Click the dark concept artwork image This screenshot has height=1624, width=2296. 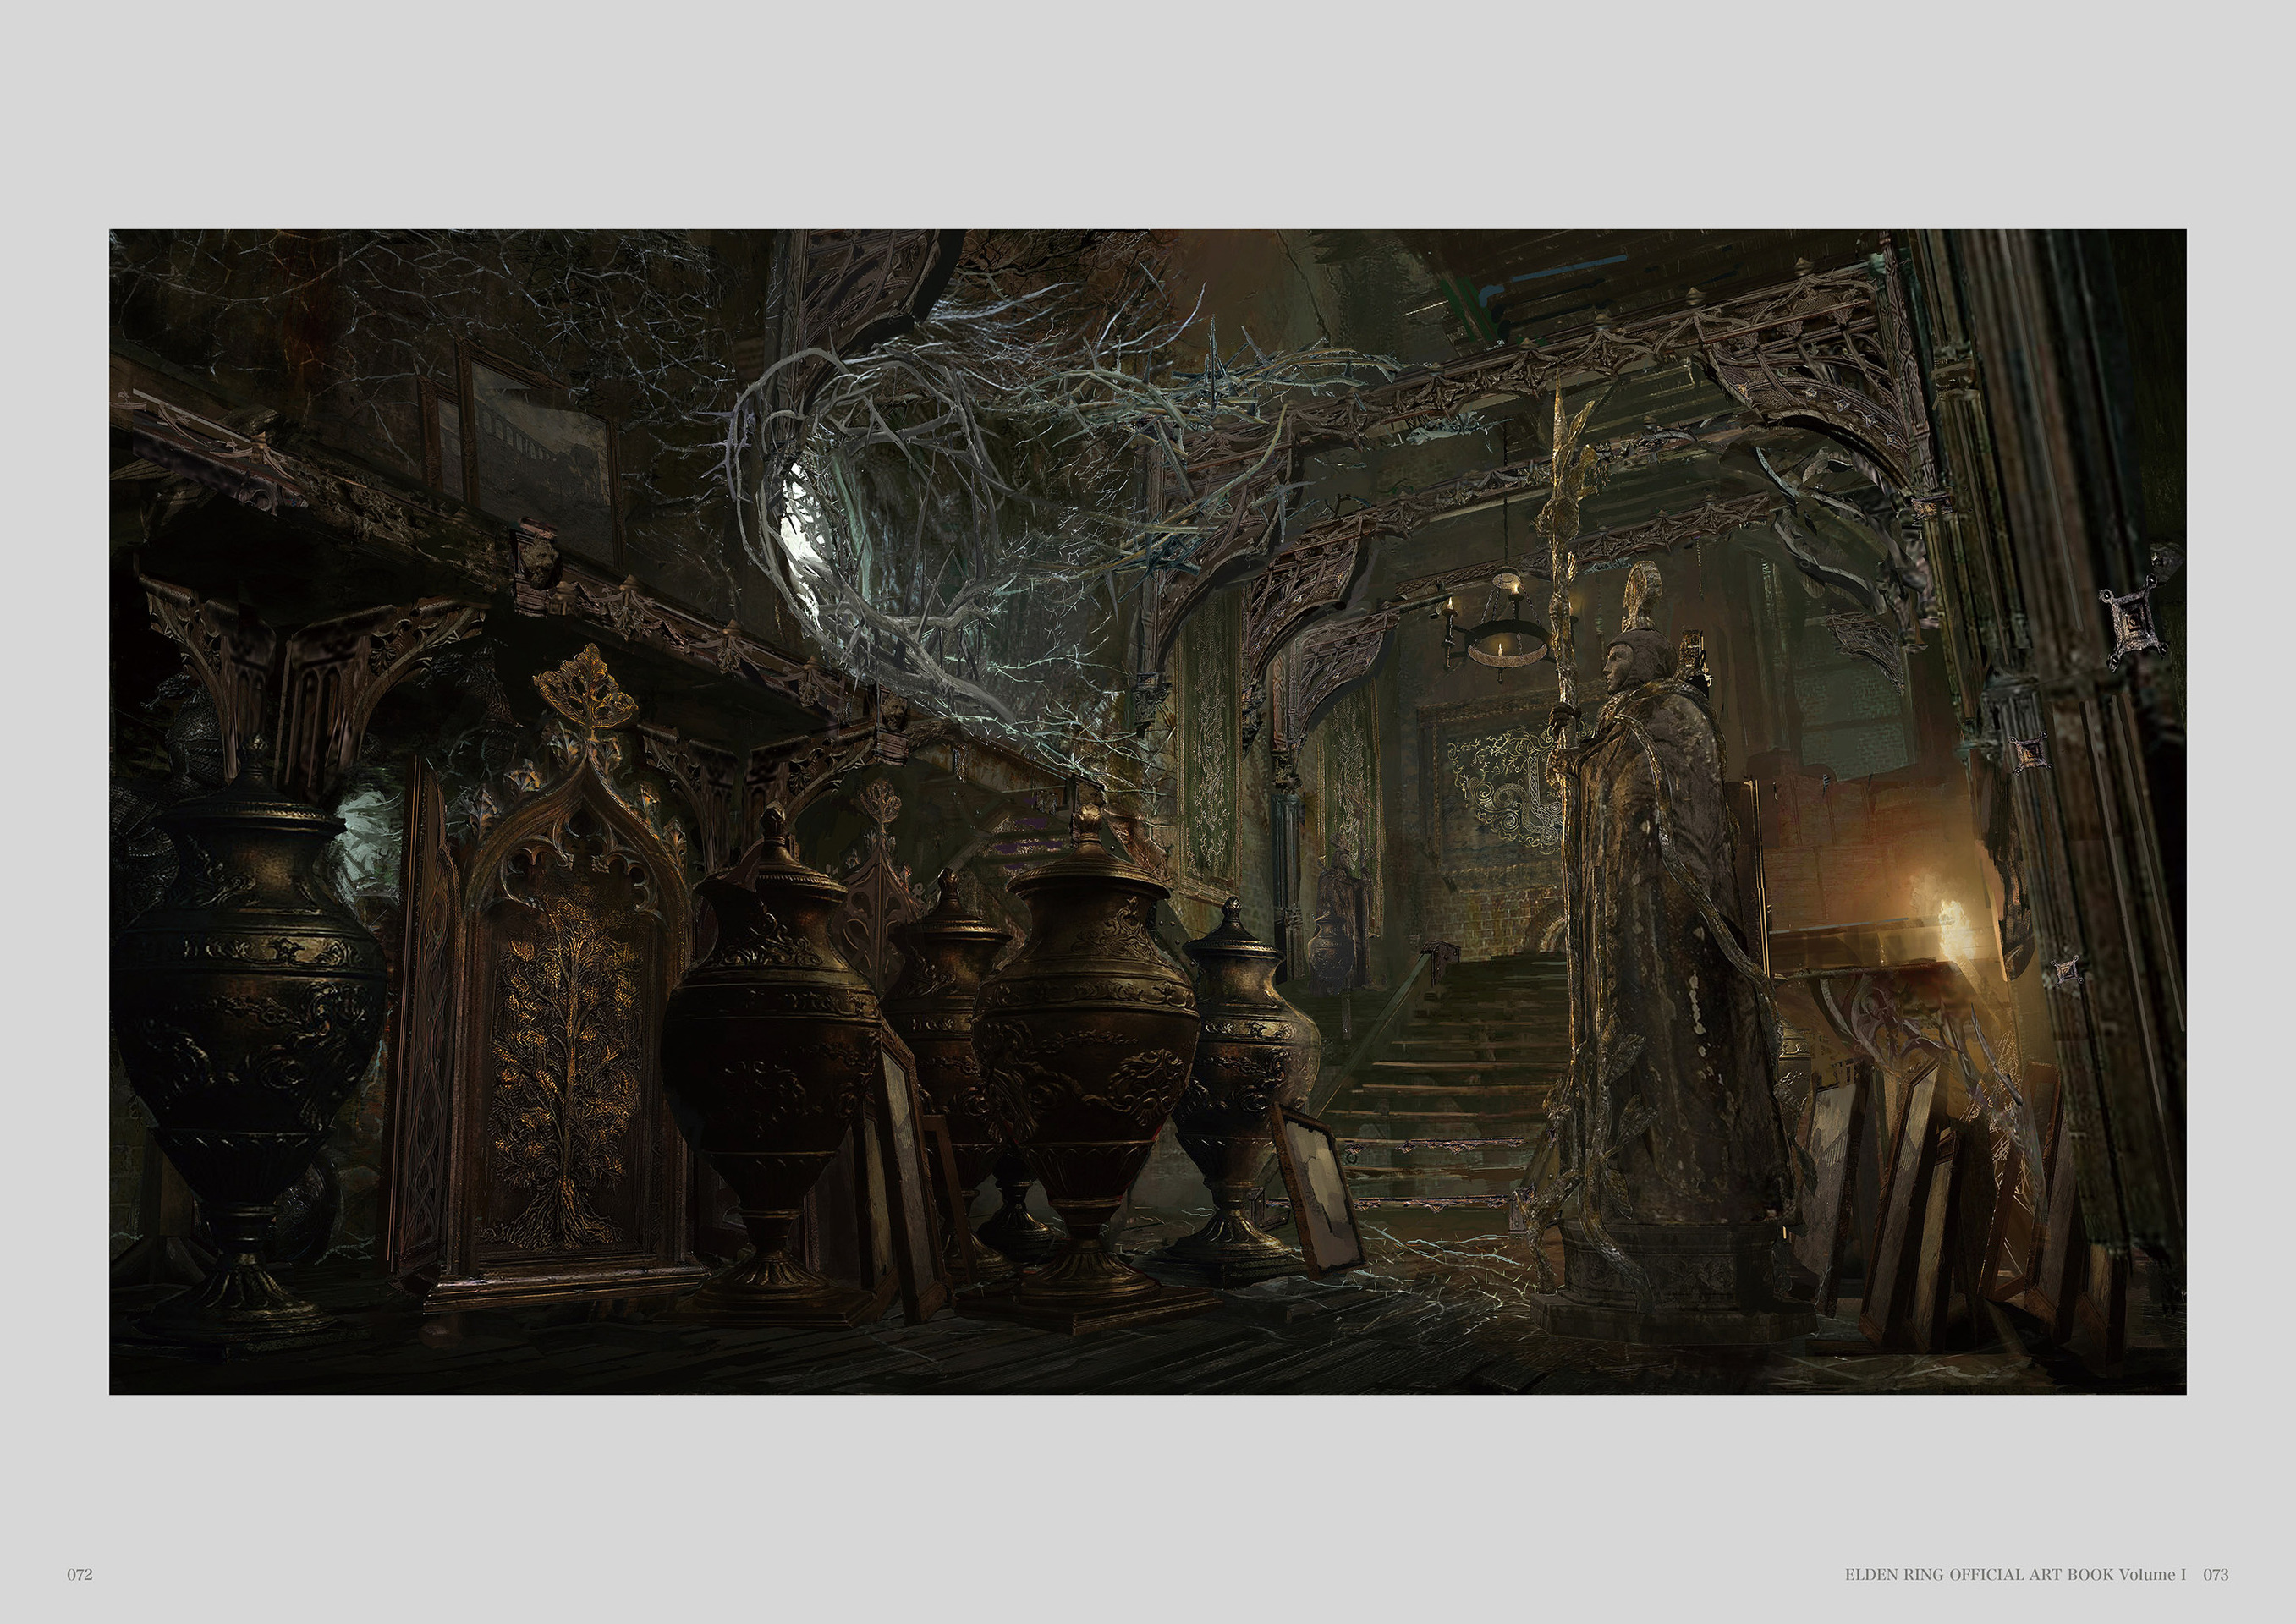1147,812
